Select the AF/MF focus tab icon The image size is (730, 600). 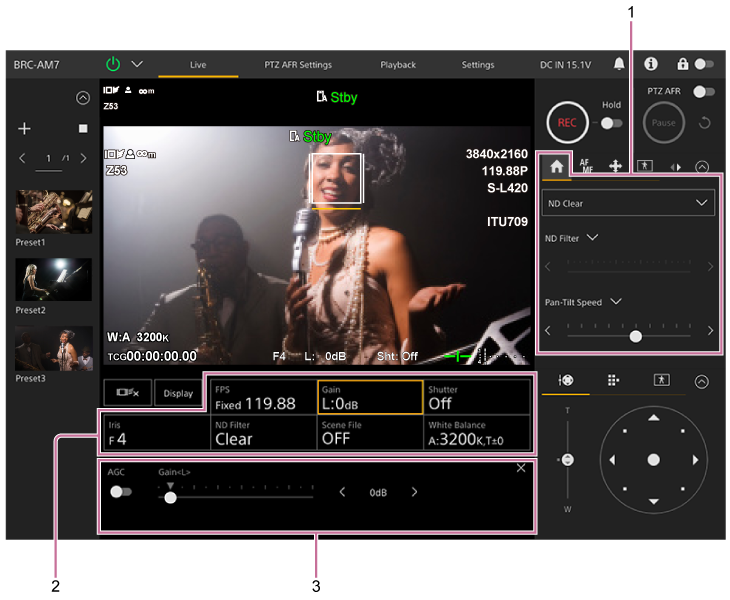(585, 166)
